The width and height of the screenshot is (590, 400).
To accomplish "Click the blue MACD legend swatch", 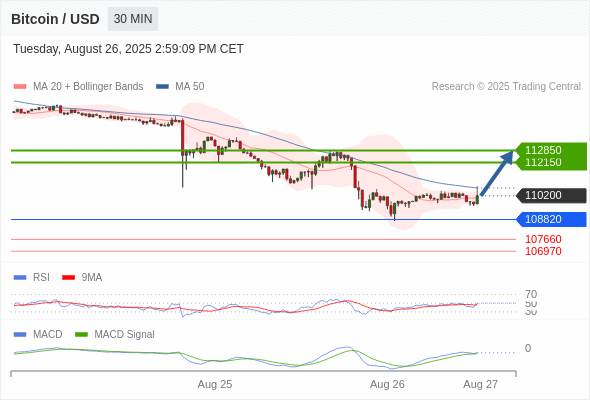I will point(20,335).
